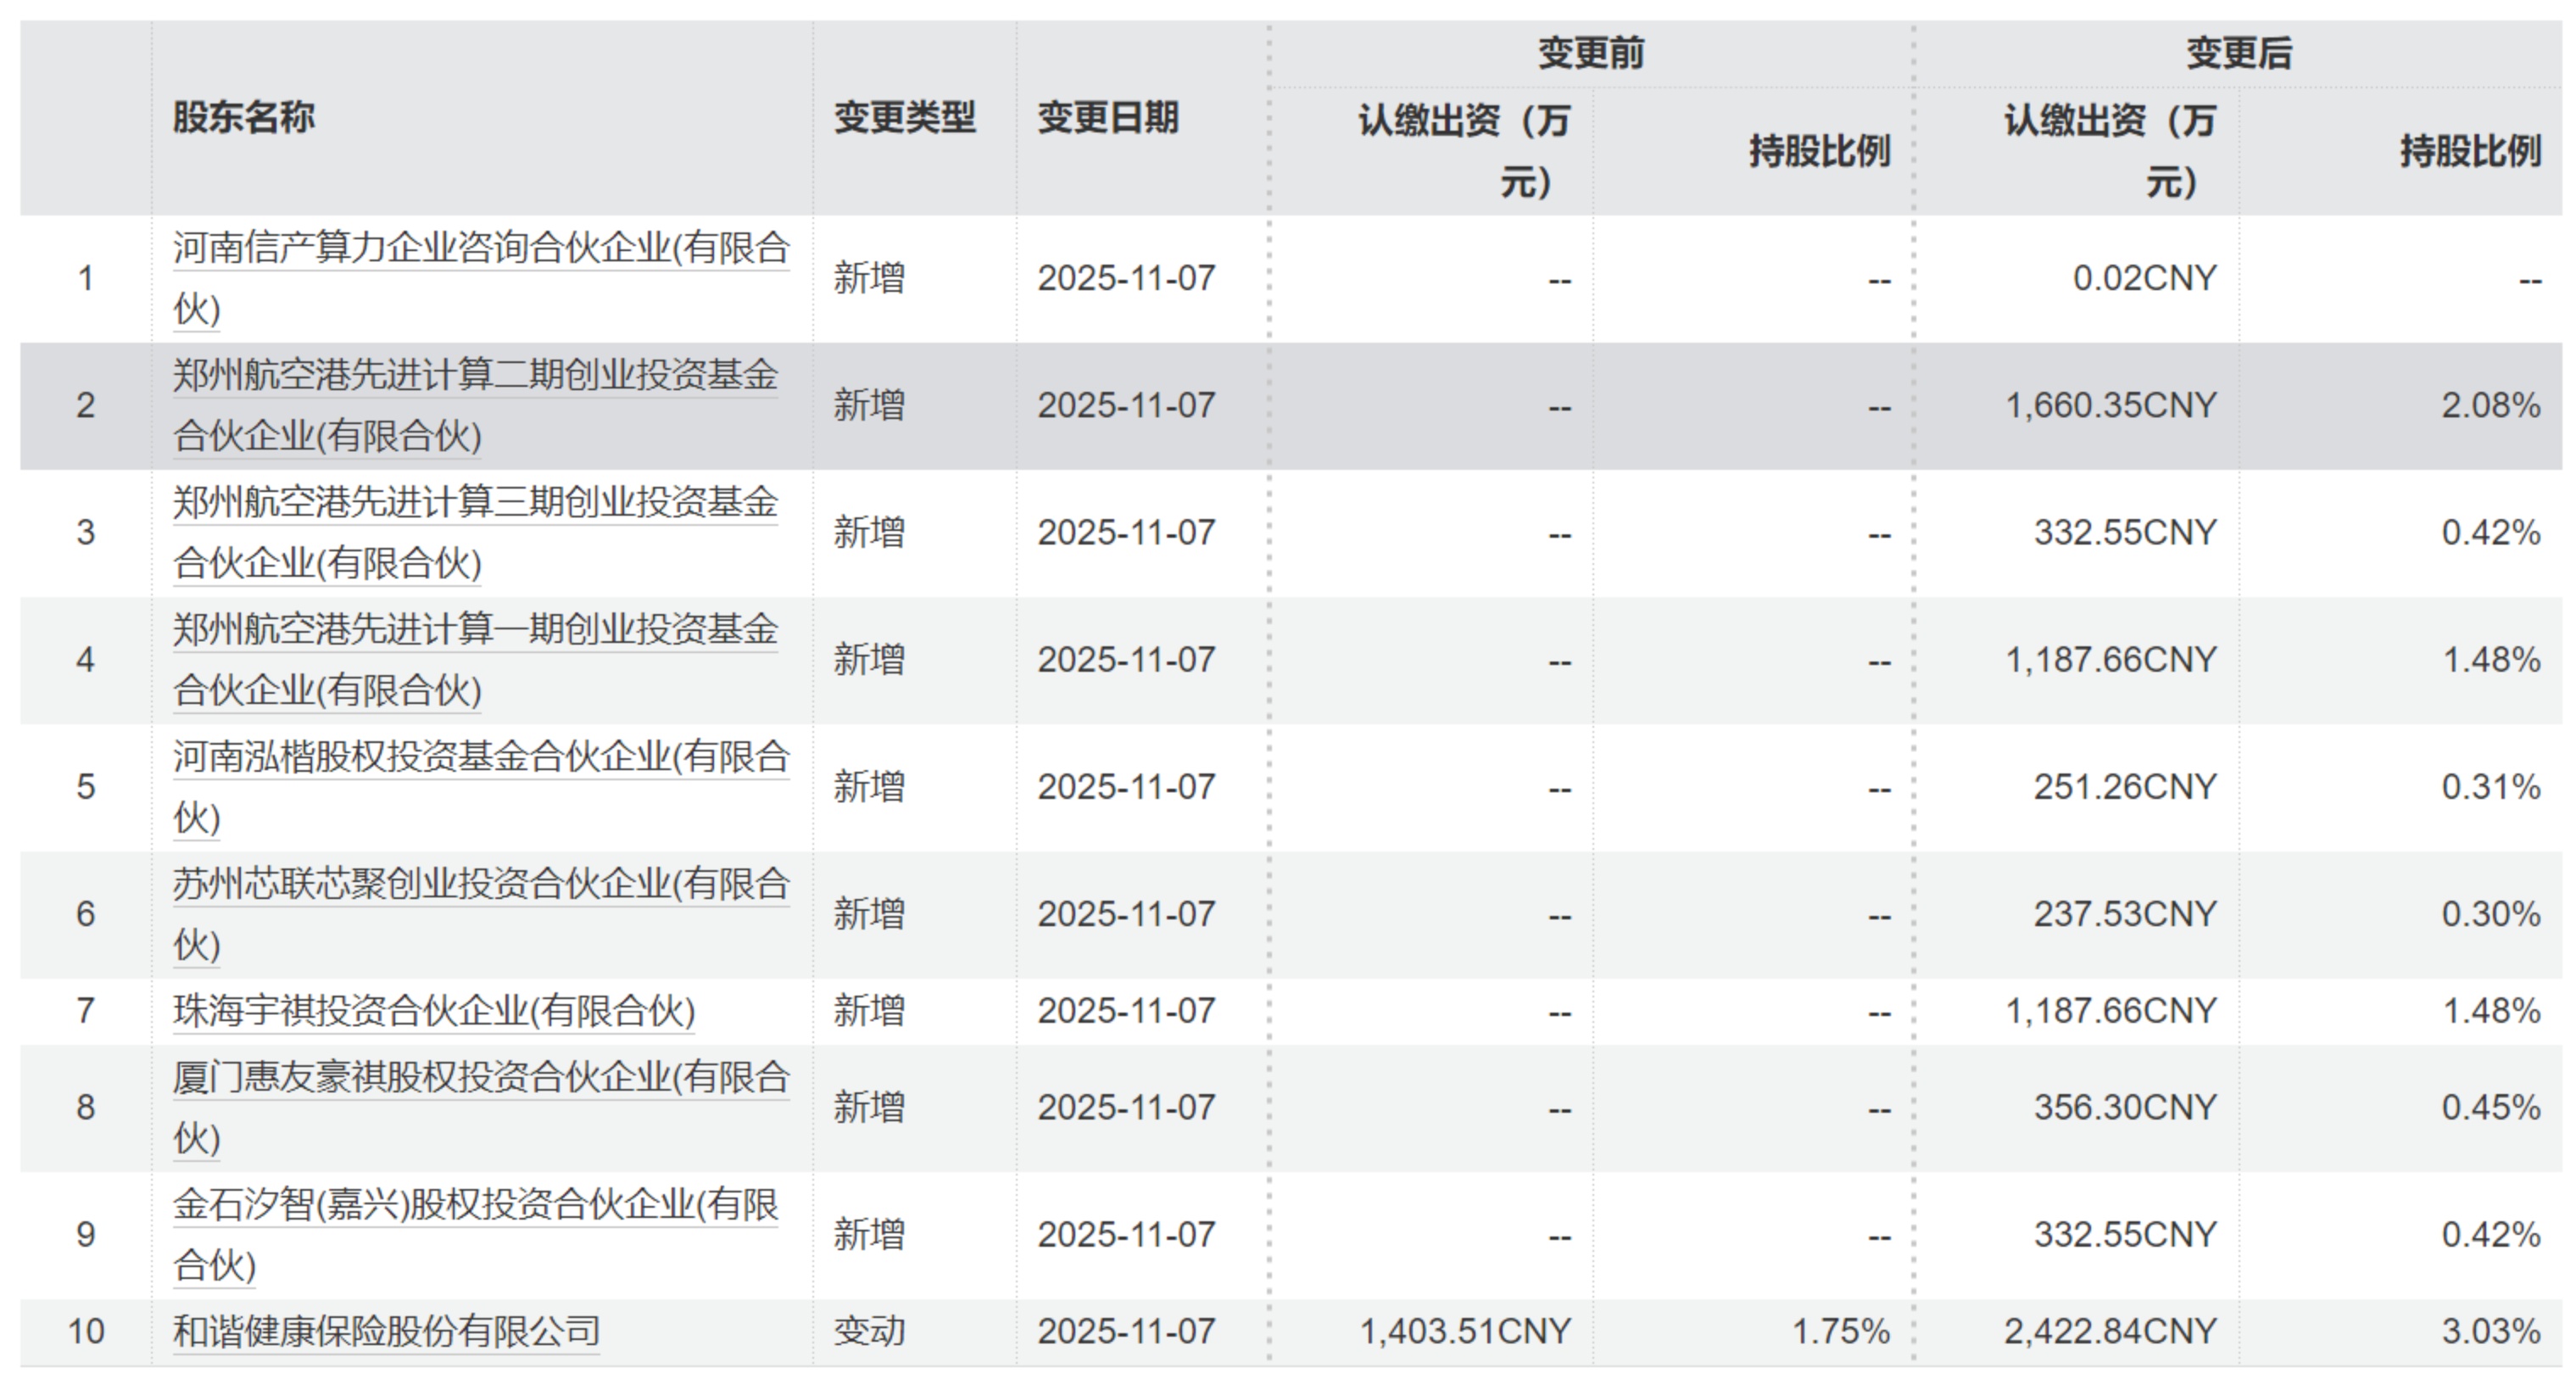Screen dimensions: 2576x1384
Task: Select the 2.08% shareholding cell
Action: point(2490,405)
